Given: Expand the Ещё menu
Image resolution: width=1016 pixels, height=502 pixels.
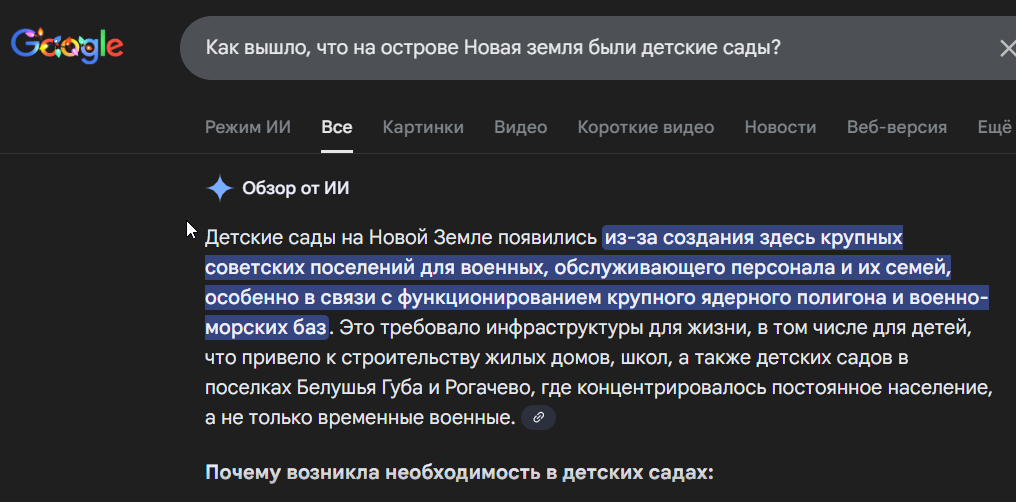Looking at the screenshot, I should tap(995, 127).
